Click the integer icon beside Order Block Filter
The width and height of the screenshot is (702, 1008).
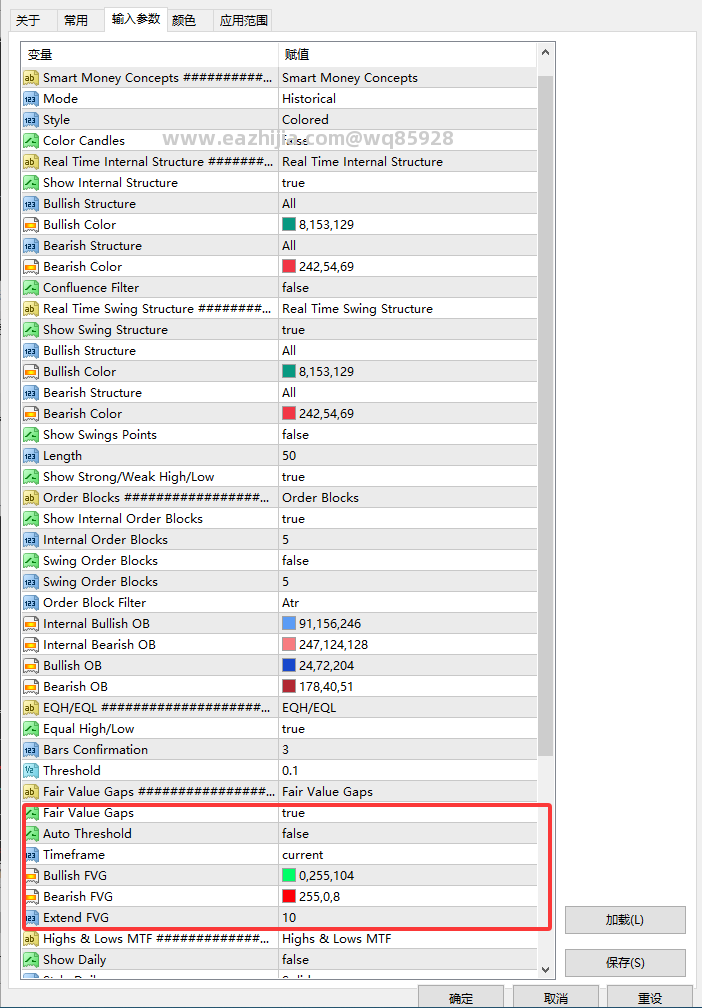[31, 603]
